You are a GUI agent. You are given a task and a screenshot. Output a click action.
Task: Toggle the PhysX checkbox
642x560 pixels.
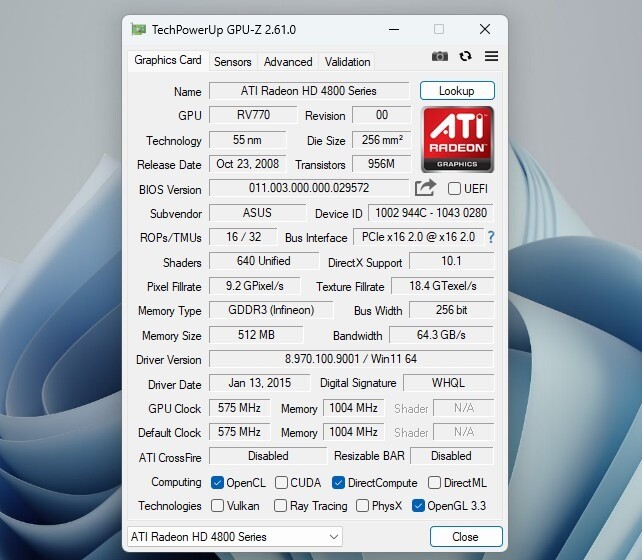coord(362,506)
